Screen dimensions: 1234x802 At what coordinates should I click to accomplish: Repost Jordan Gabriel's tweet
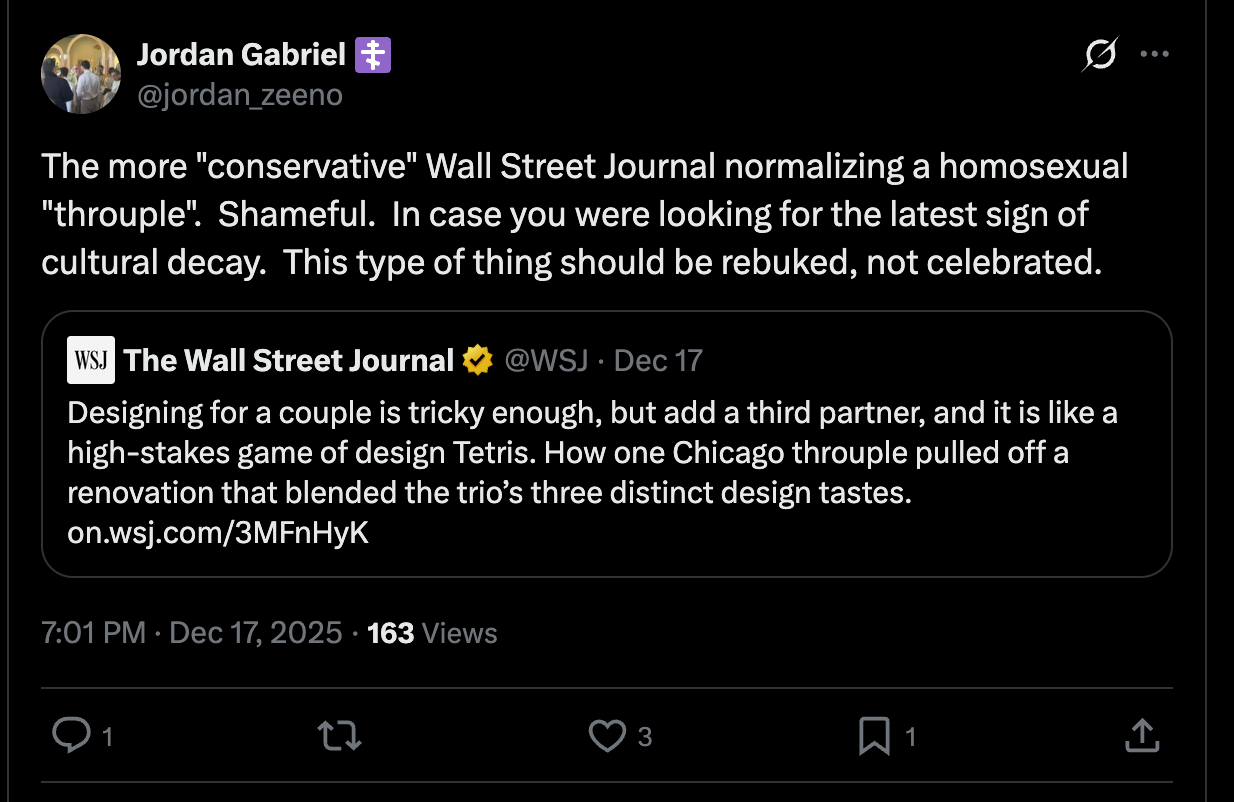coord(338,735)
